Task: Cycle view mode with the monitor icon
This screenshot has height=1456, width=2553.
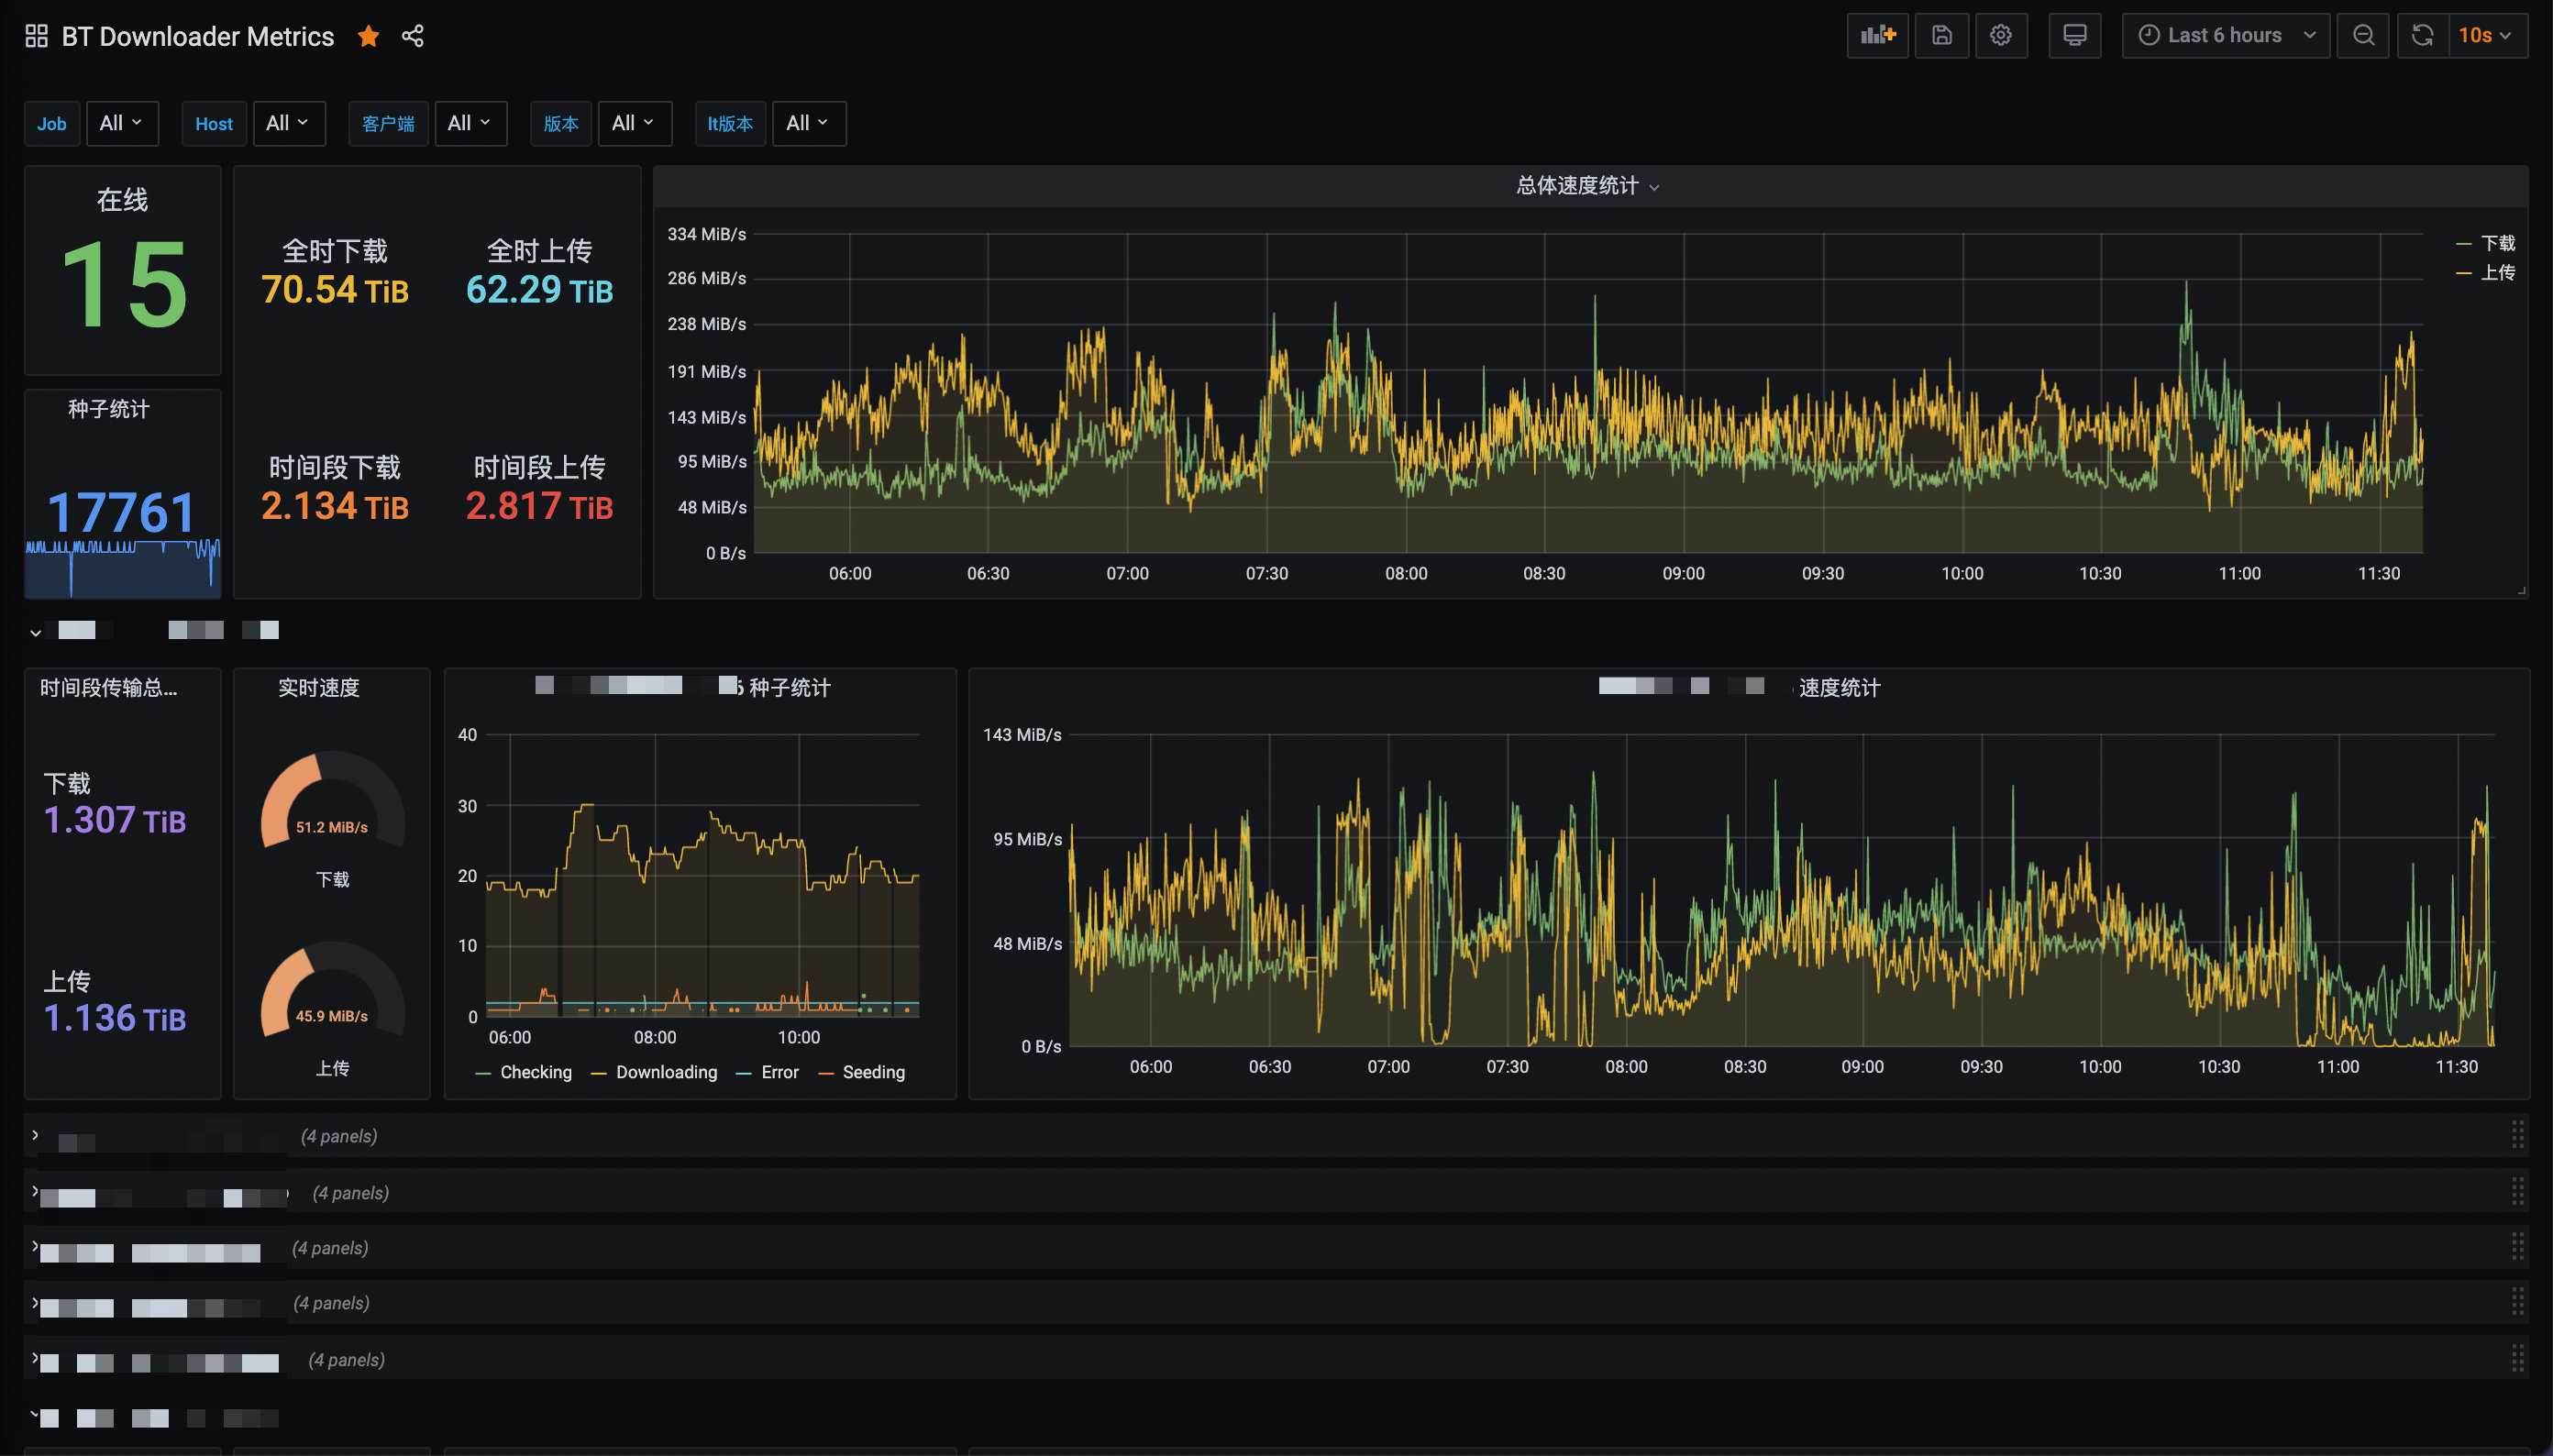Action: coord(2074,35)
